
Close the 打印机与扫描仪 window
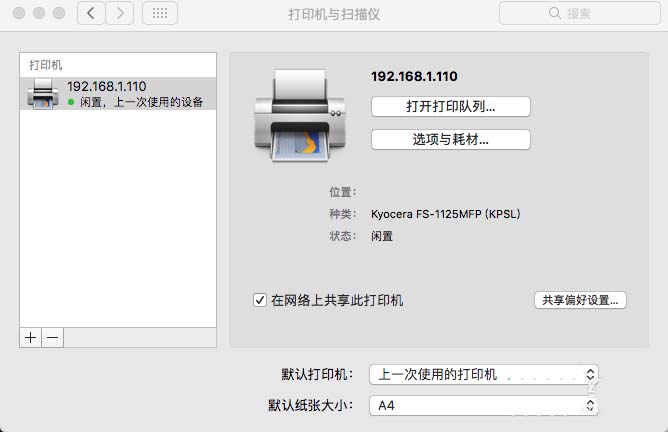coord(19,13)
